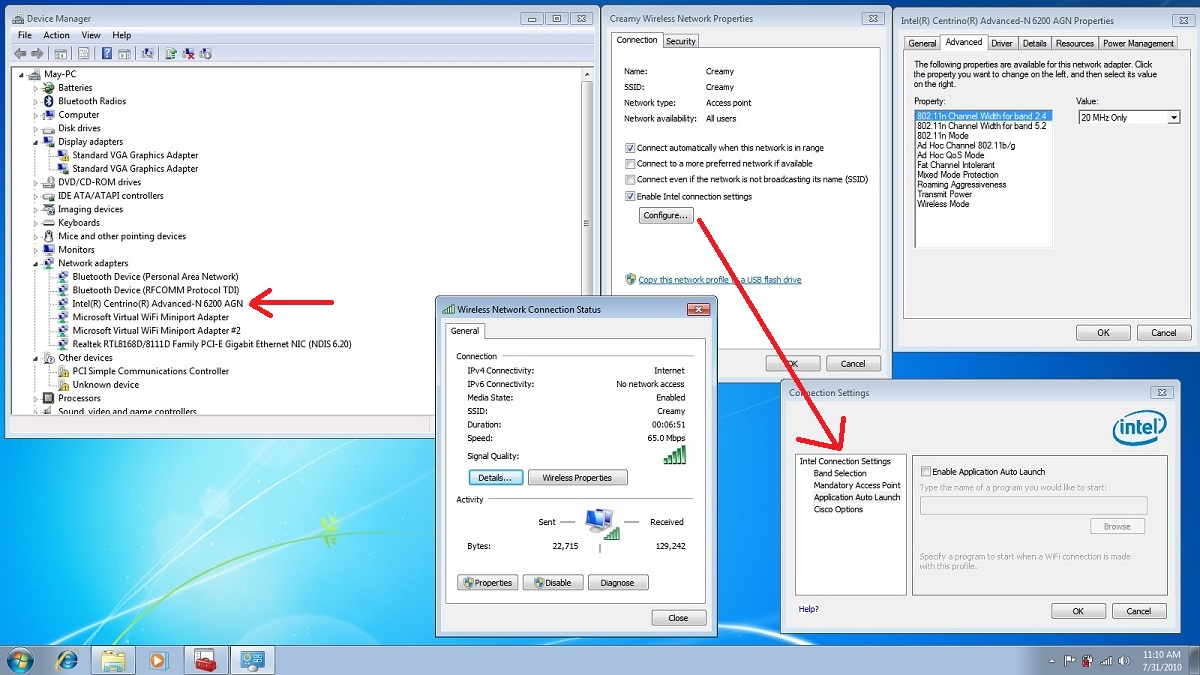
Task: Open Windows Explorer folder taskbar icon
Action: (x=114, y=660)
